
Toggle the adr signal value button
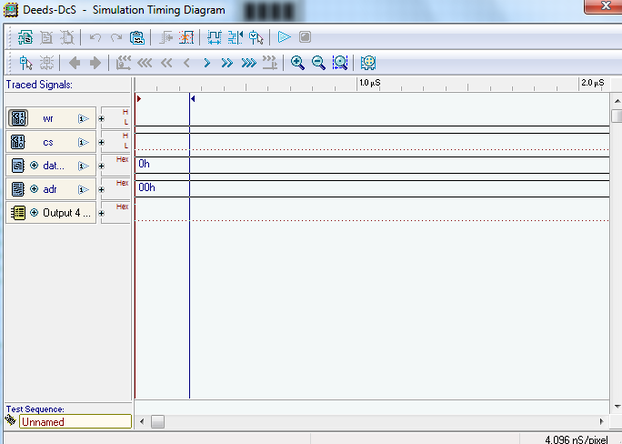point(84,189)
